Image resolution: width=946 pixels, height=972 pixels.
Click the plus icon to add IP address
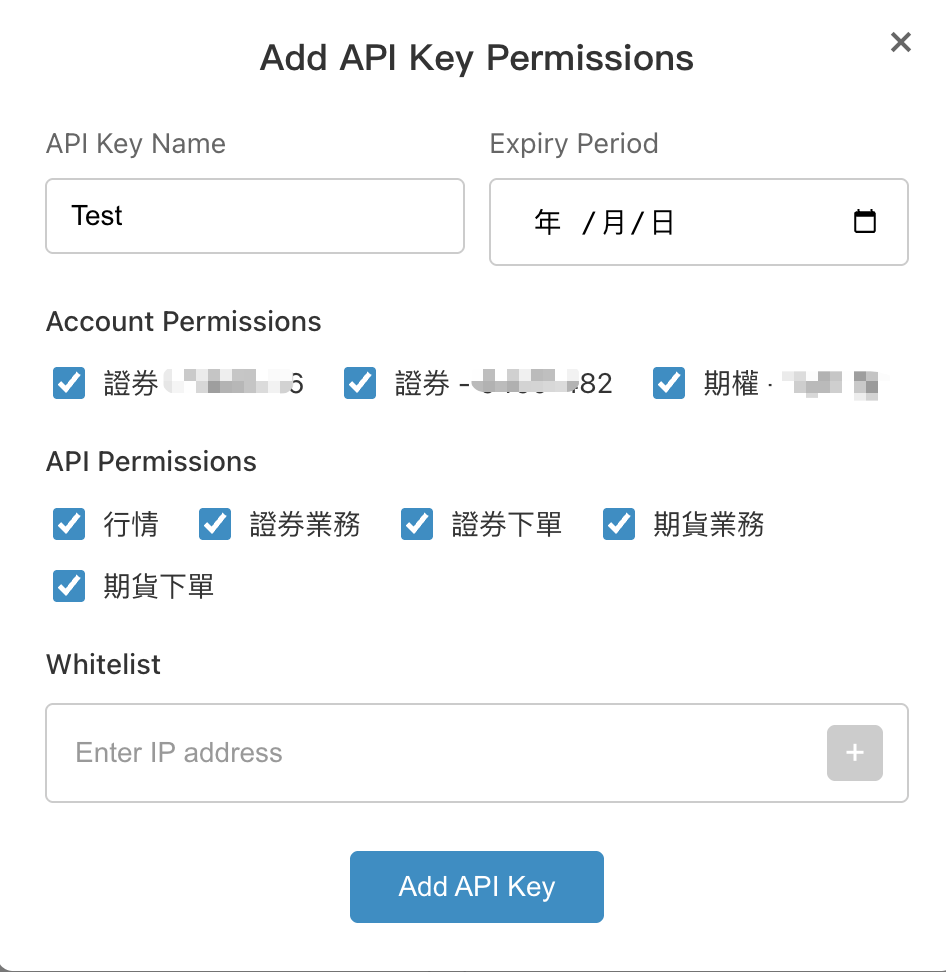tap(854, 753)
